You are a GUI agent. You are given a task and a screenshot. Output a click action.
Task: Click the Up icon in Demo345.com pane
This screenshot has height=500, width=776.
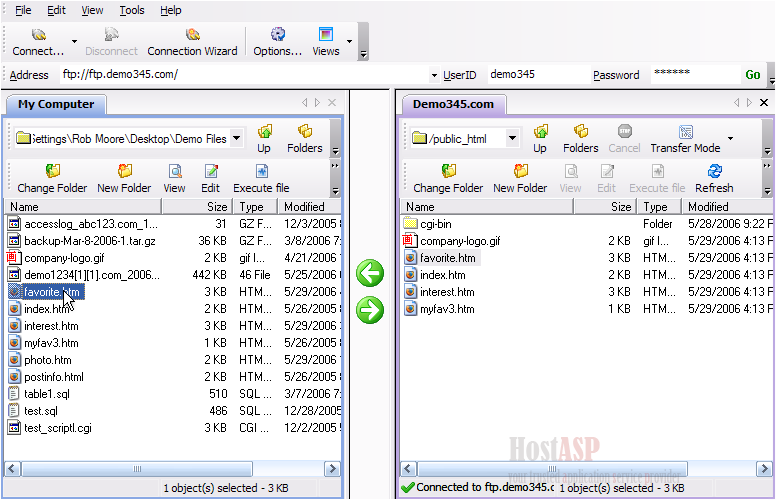[x=540, y=139]
